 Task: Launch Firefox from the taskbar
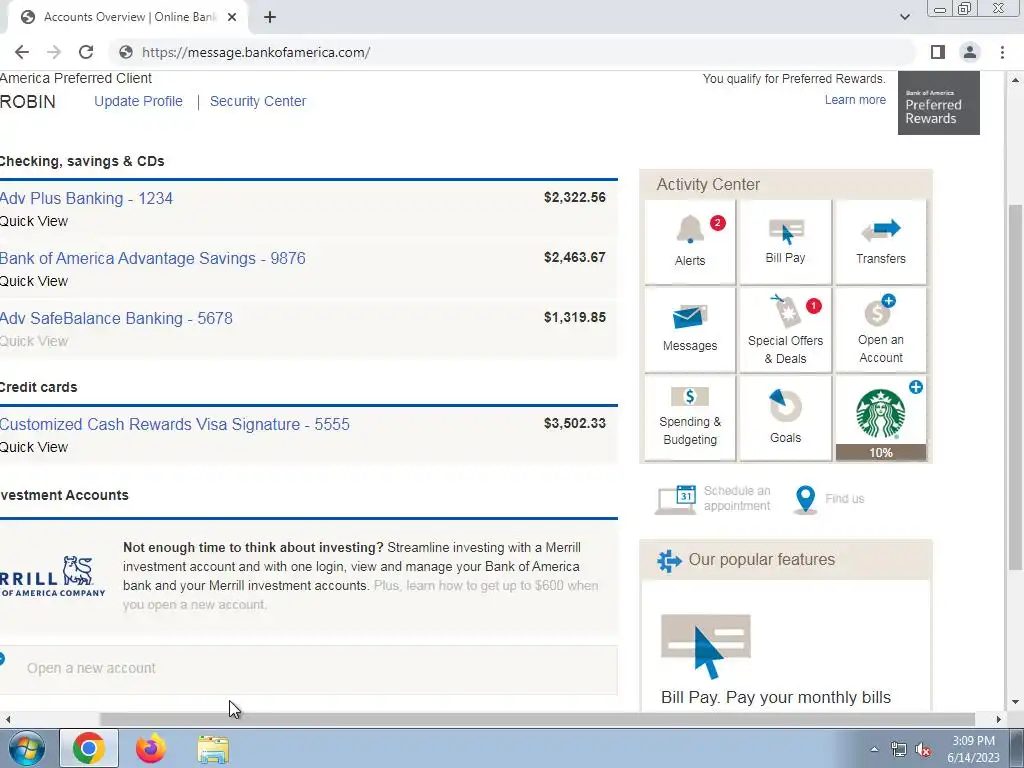point(151,748)
